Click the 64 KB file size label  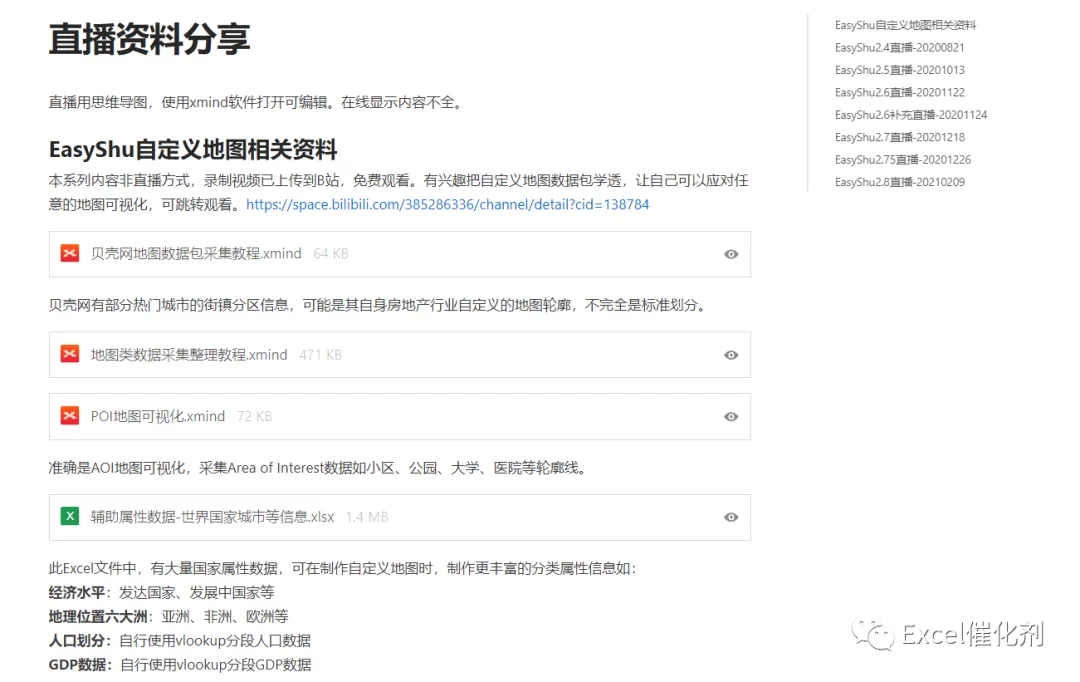pyautogui.click(x=331, y=254)
